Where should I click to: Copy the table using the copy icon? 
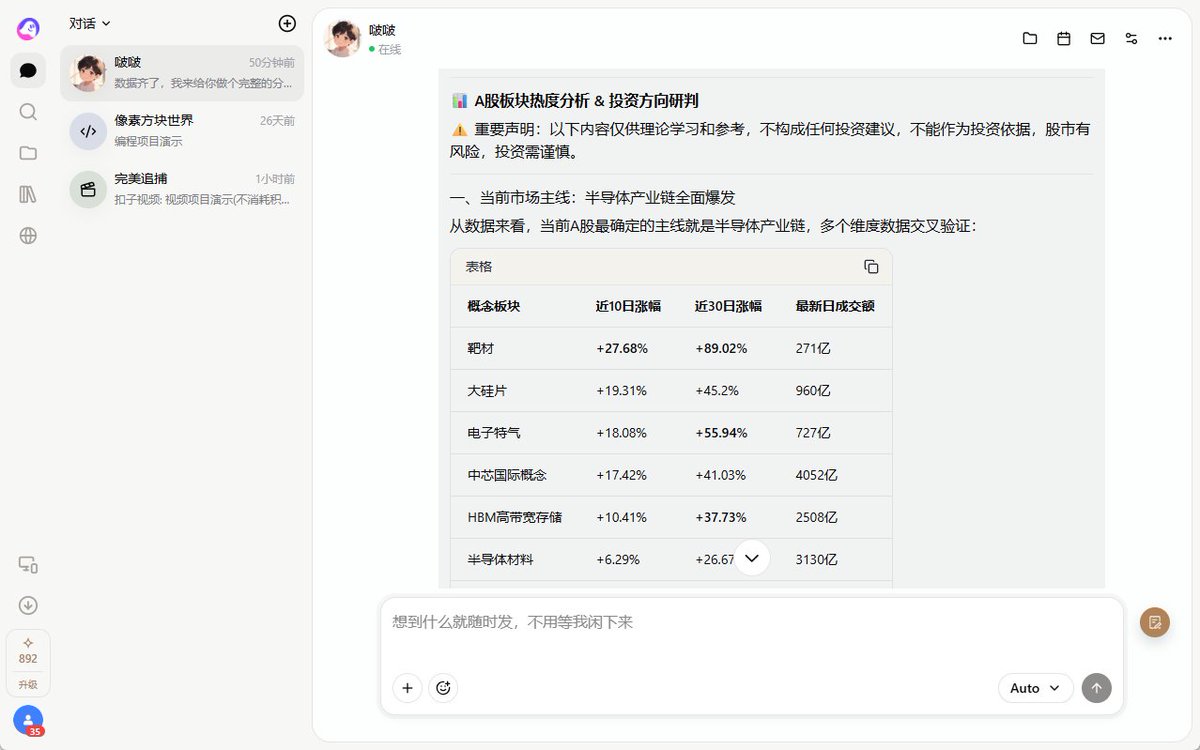(x=871, y=267)
